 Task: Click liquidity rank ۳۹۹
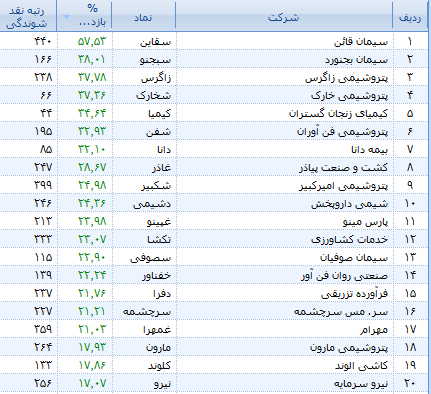pyautogui.click(x=43, y=186)
